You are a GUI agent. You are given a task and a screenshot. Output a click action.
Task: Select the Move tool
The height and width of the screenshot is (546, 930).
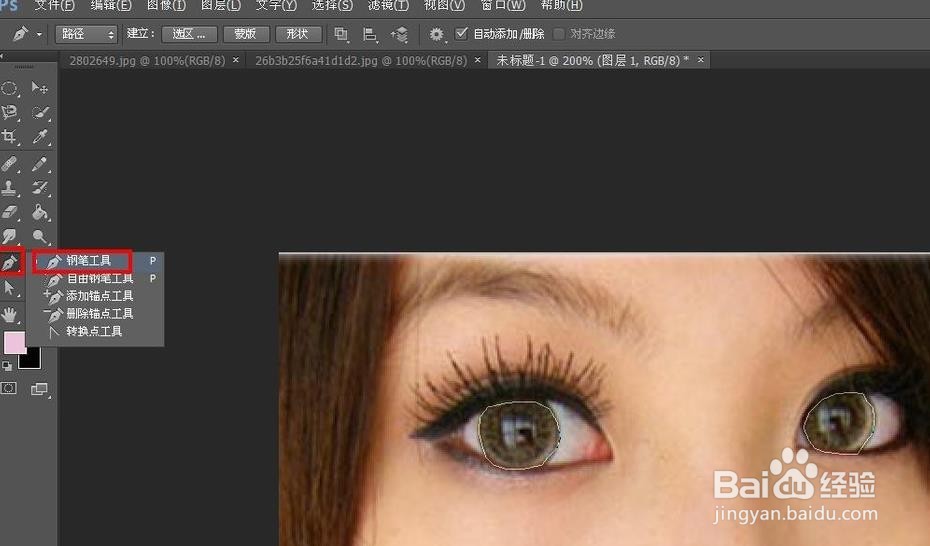tap(40, 88)
